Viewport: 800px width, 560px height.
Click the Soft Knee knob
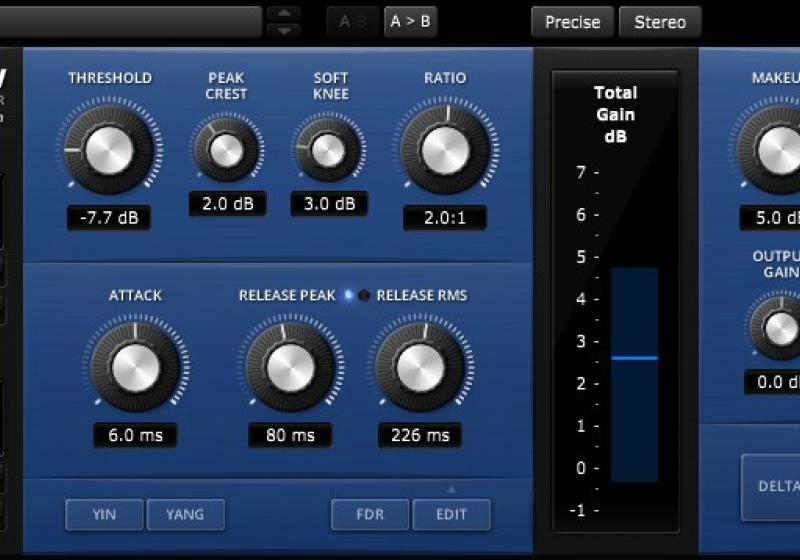[x=328, y=150]
